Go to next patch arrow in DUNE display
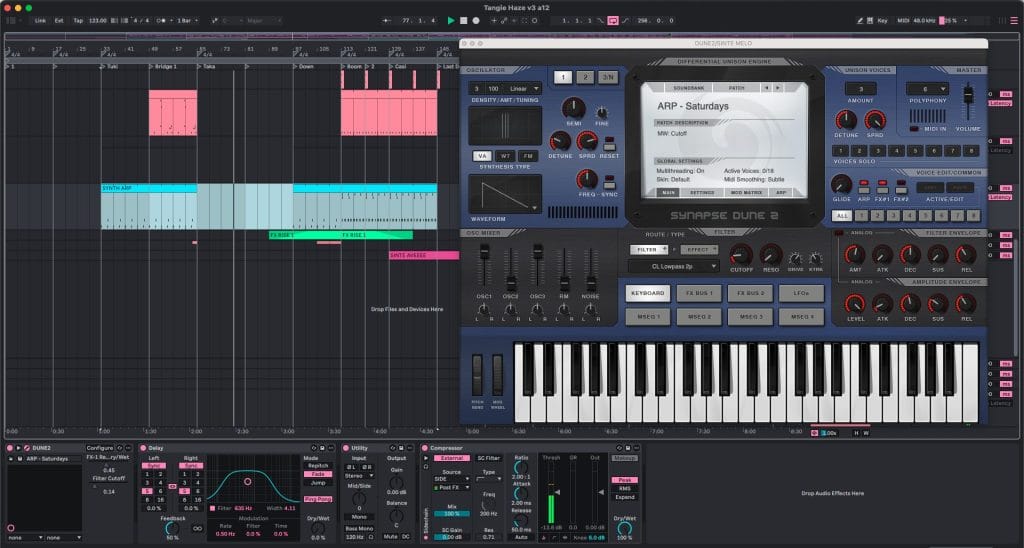 pos(777,88)
